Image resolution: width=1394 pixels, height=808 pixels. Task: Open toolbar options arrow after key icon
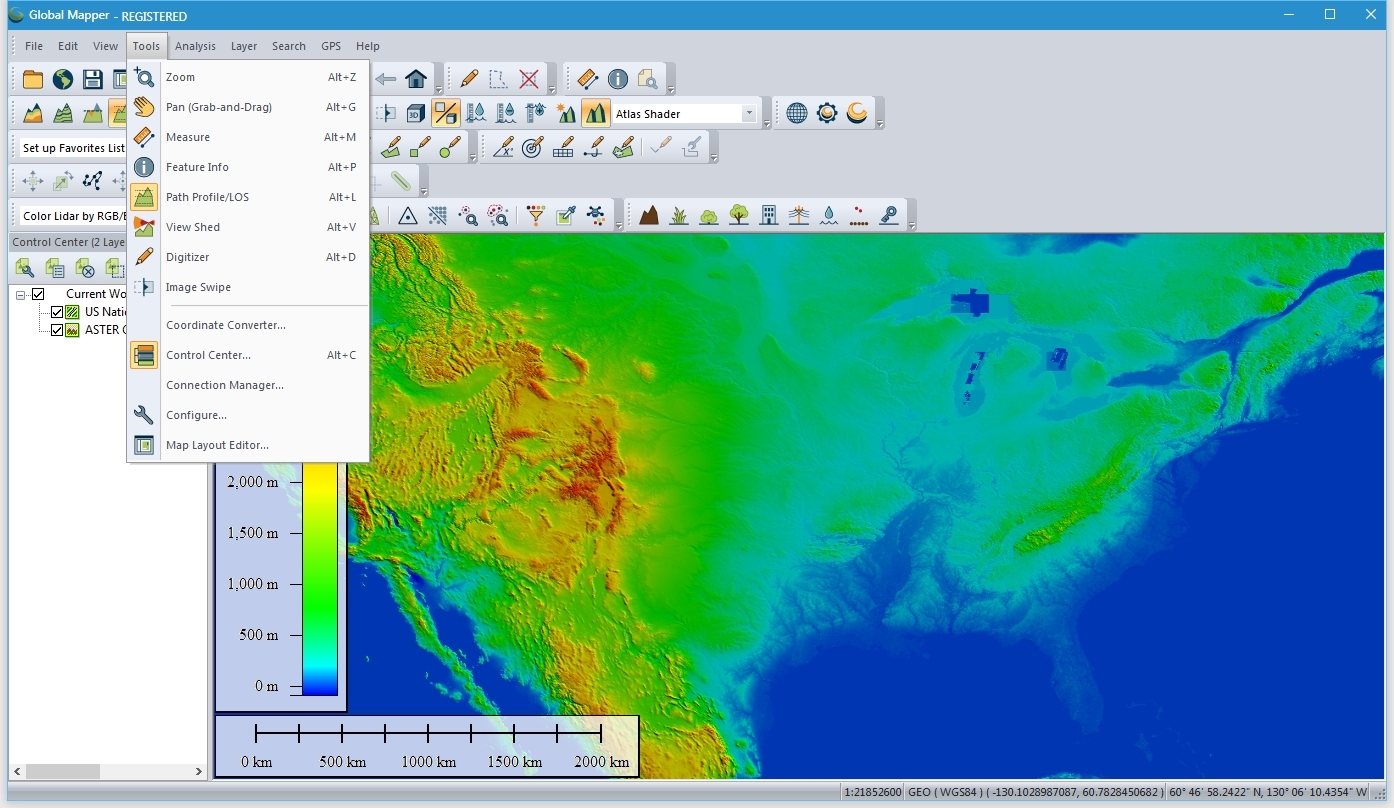[912, 226]
